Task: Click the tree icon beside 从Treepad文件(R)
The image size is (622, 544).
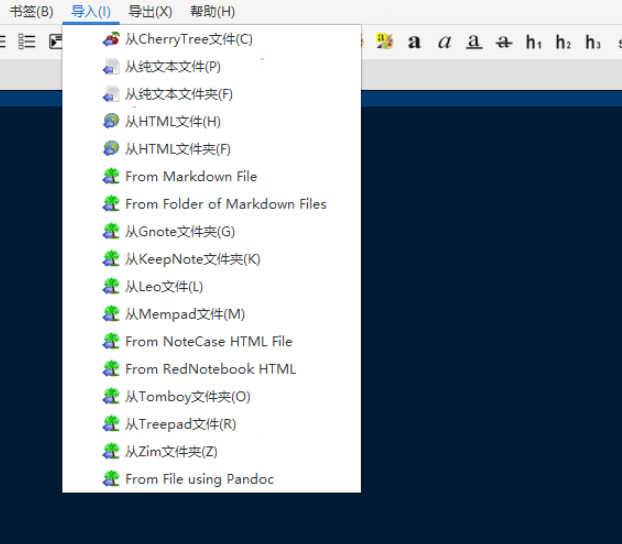Action: 111,424
